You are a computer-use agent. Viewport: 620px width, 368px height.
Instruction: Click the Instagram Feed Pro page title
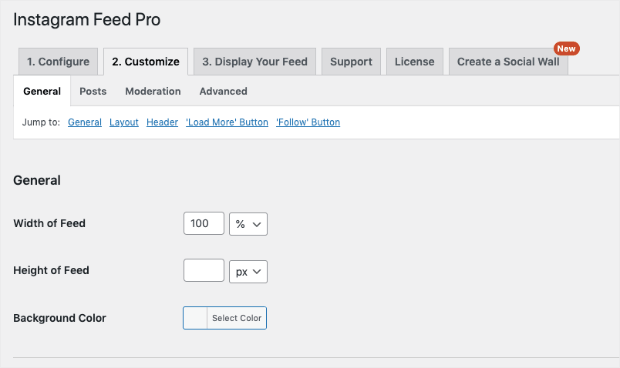click(x=87, y=20)
